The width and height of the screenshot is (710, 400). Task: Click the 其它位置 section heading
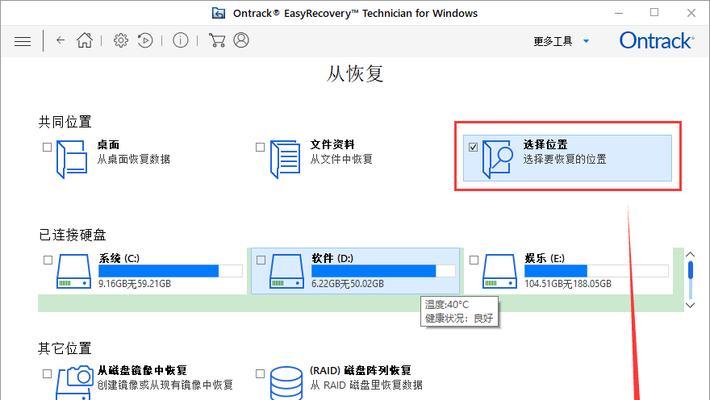point(65,348)
